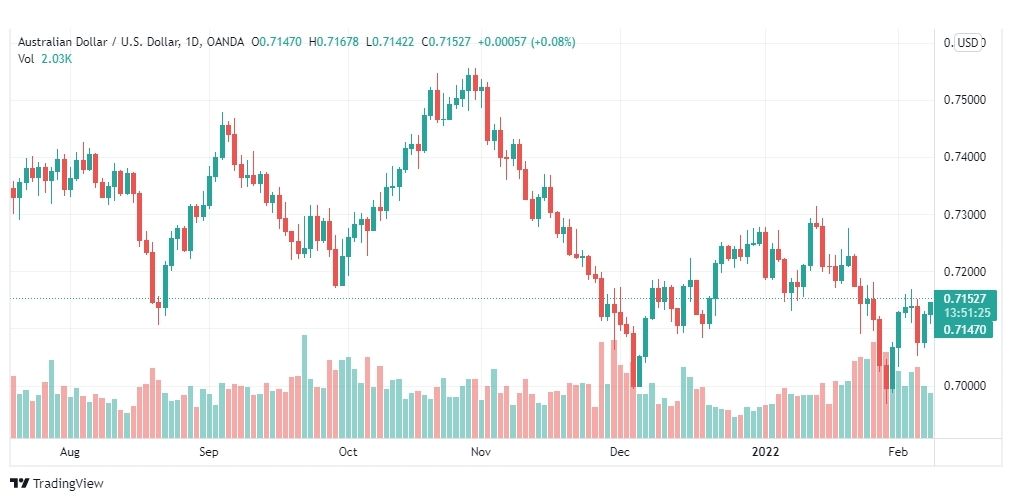Click the teal 0.71470 open price tag
The height and width of the screenshot is (501, 1012).
964,330
